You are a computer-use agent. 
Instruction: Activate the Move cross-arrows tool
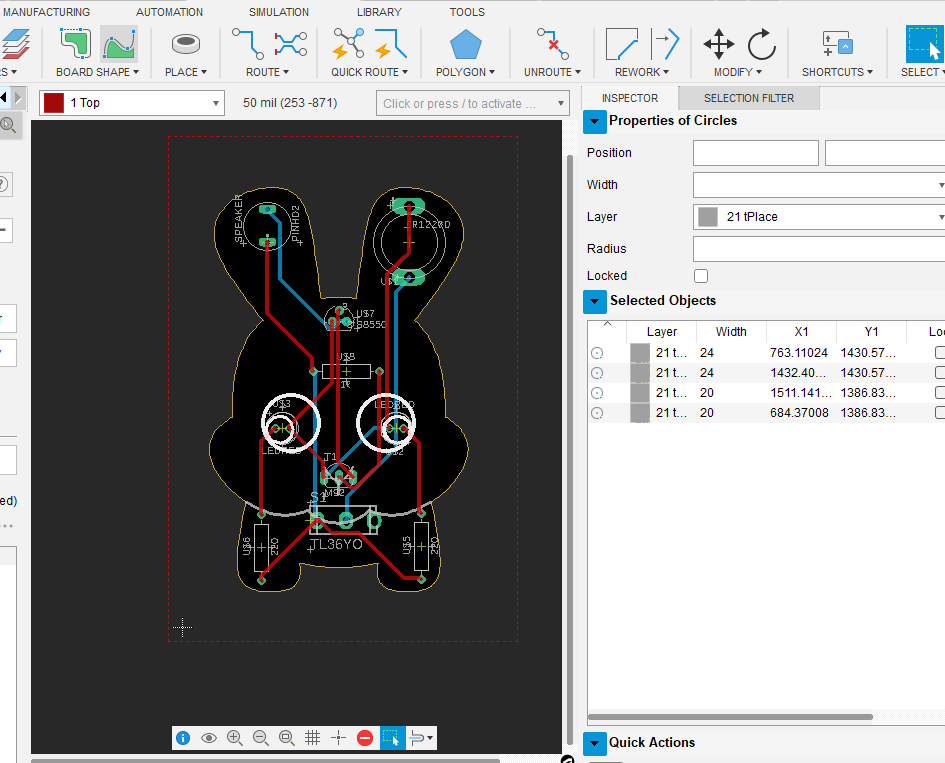click(718, 44)
